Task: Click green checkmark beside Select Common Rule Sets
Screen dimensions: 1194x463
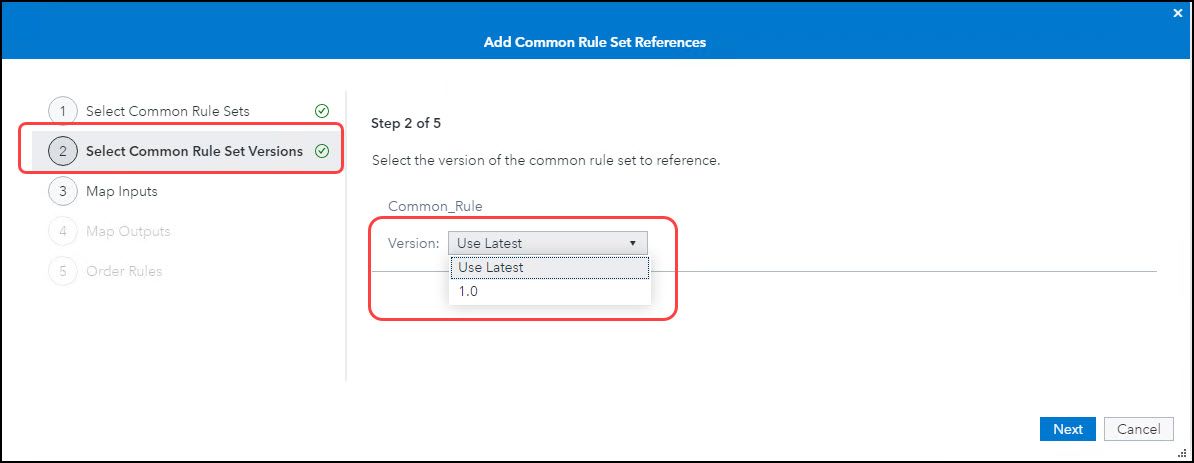Action: [322, 111]
